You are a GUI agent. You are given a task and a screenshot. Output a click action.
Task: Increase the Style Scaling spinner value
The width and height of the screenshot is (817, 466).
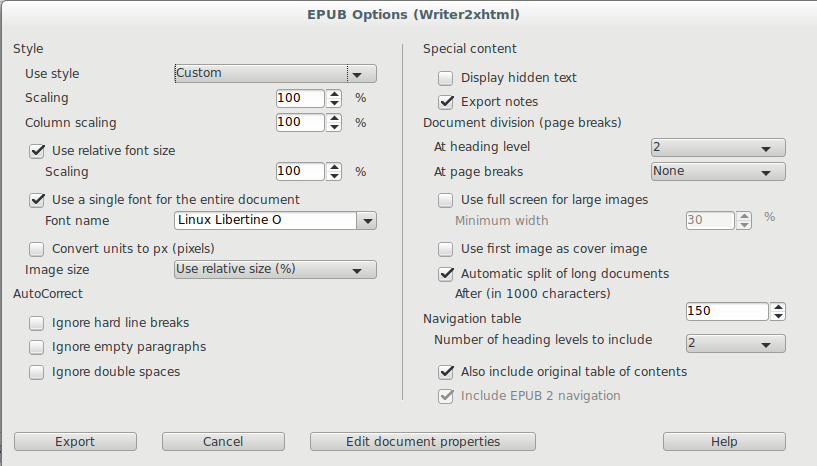[x=334, y=94]
